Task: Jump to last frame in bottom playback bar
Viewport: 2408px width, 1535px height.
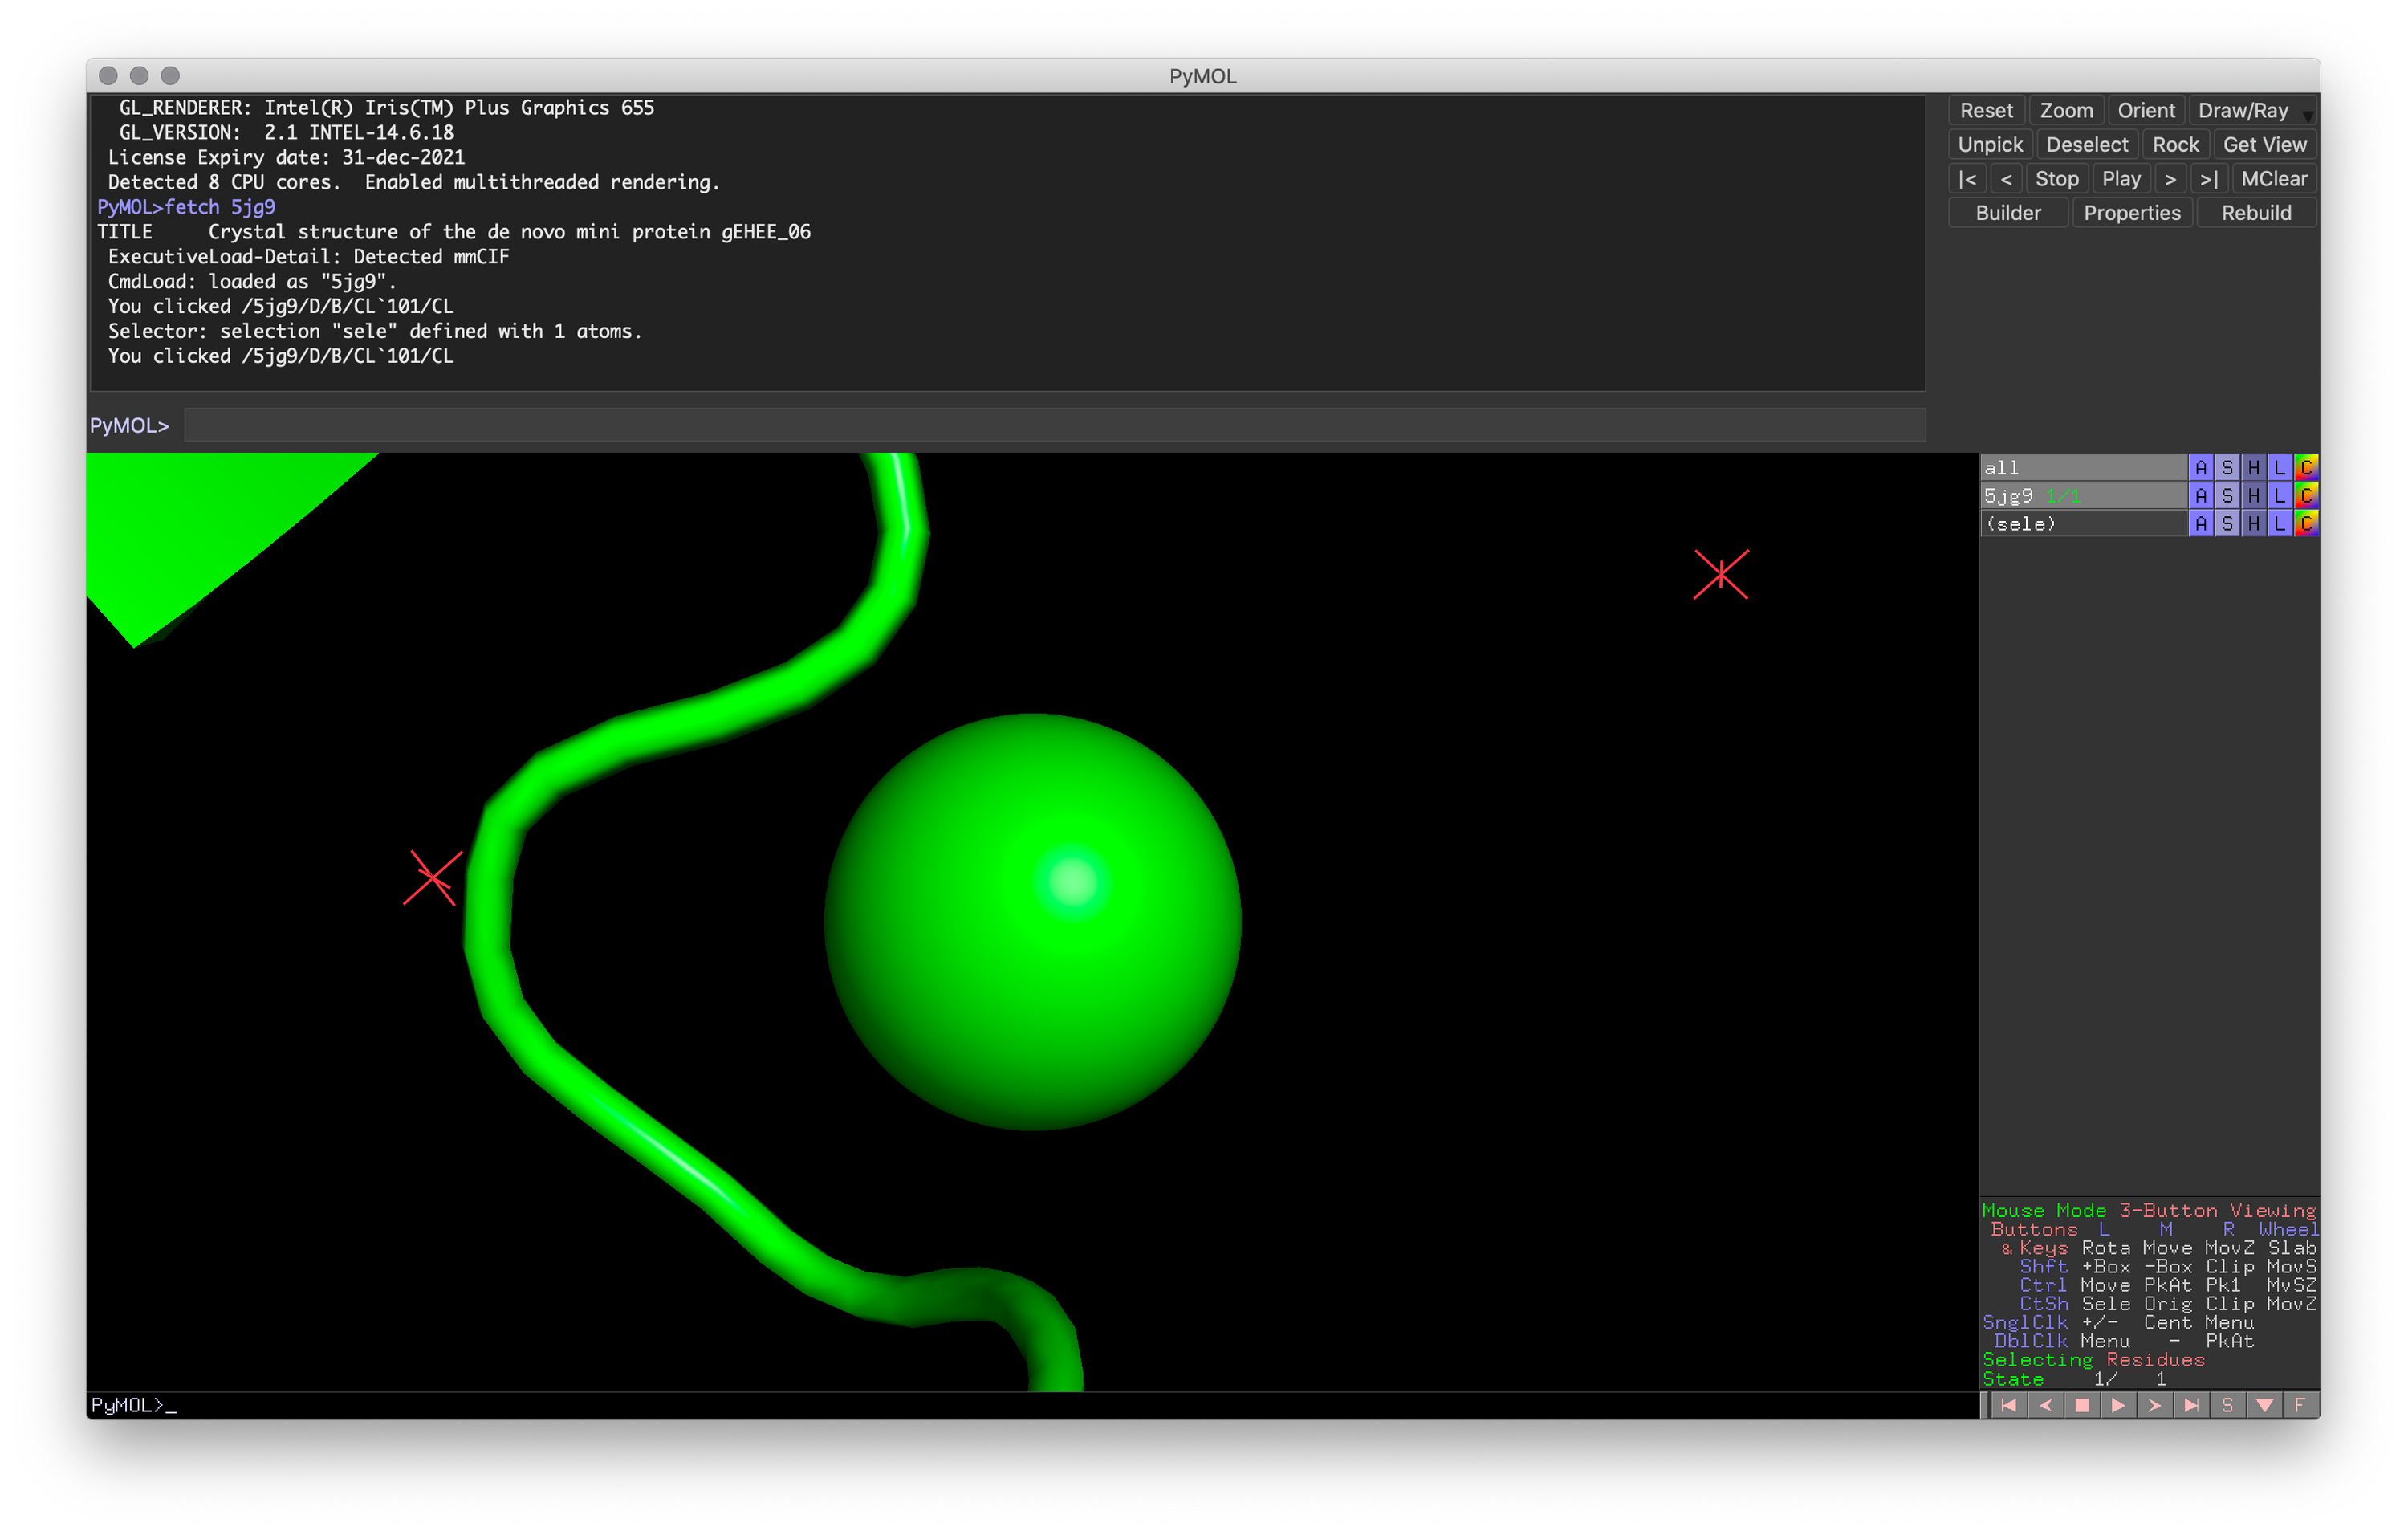Action: pyautogui.click(x=2191, y=1405)
